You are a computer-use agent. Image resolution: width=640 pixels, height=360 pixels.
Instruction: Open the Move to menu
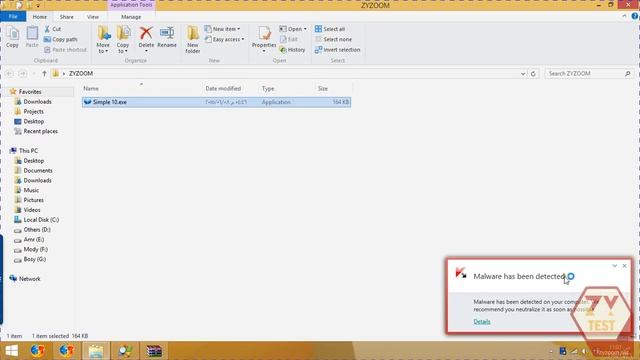(x=103, y=40)
